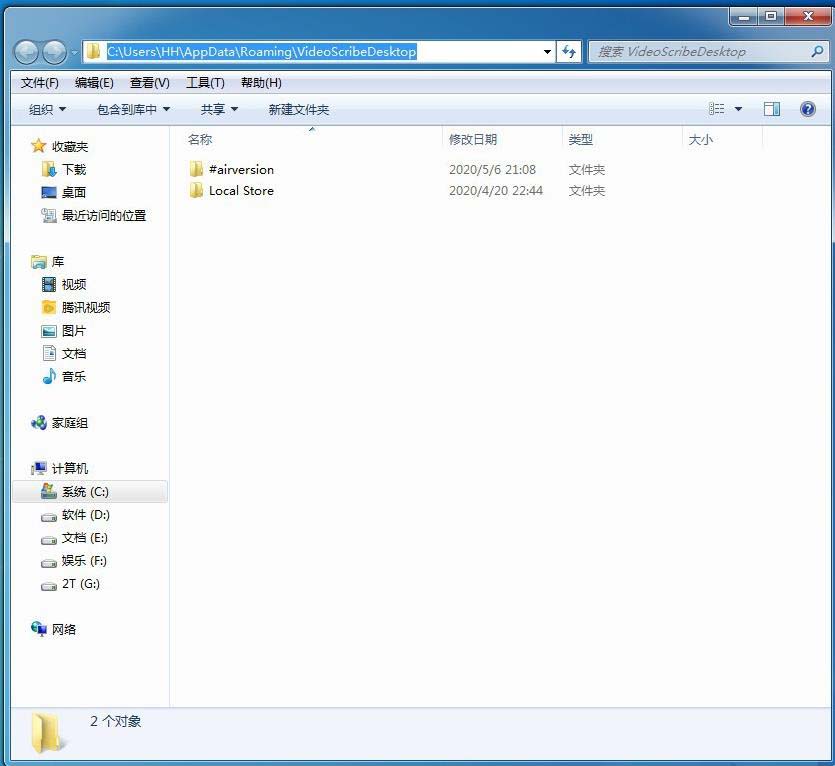Select the Local Store folder icon
The image size is (835, 766).
[x=196, y=190]
